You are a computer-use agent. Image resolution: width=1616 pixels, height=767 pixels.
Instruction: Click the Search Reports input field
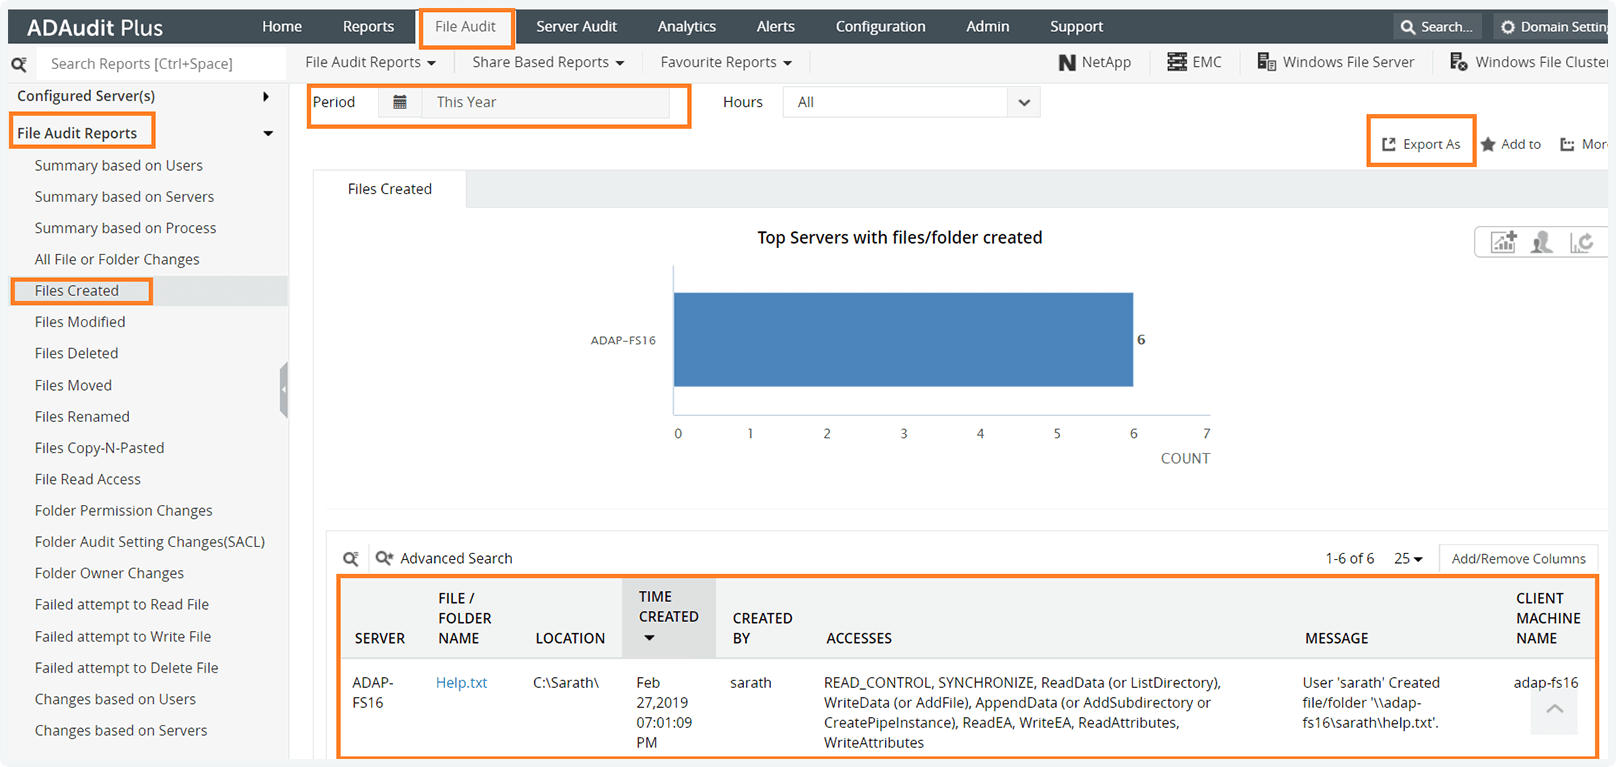(x=160, y=63)
